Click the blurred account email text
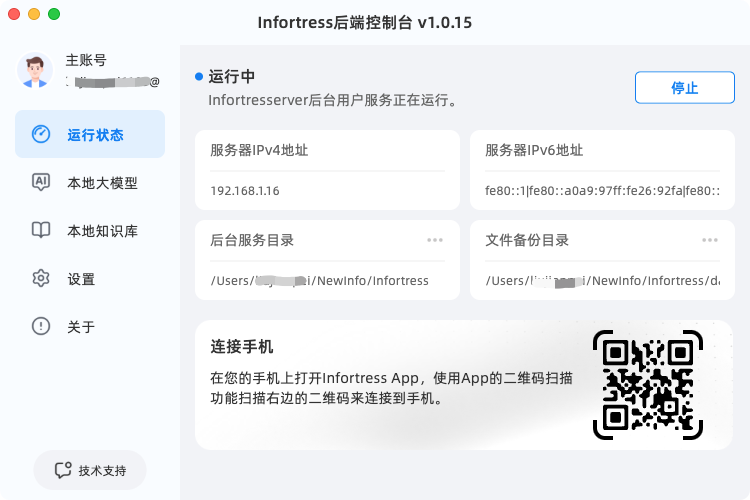750x500 pixels. (112, 82)
